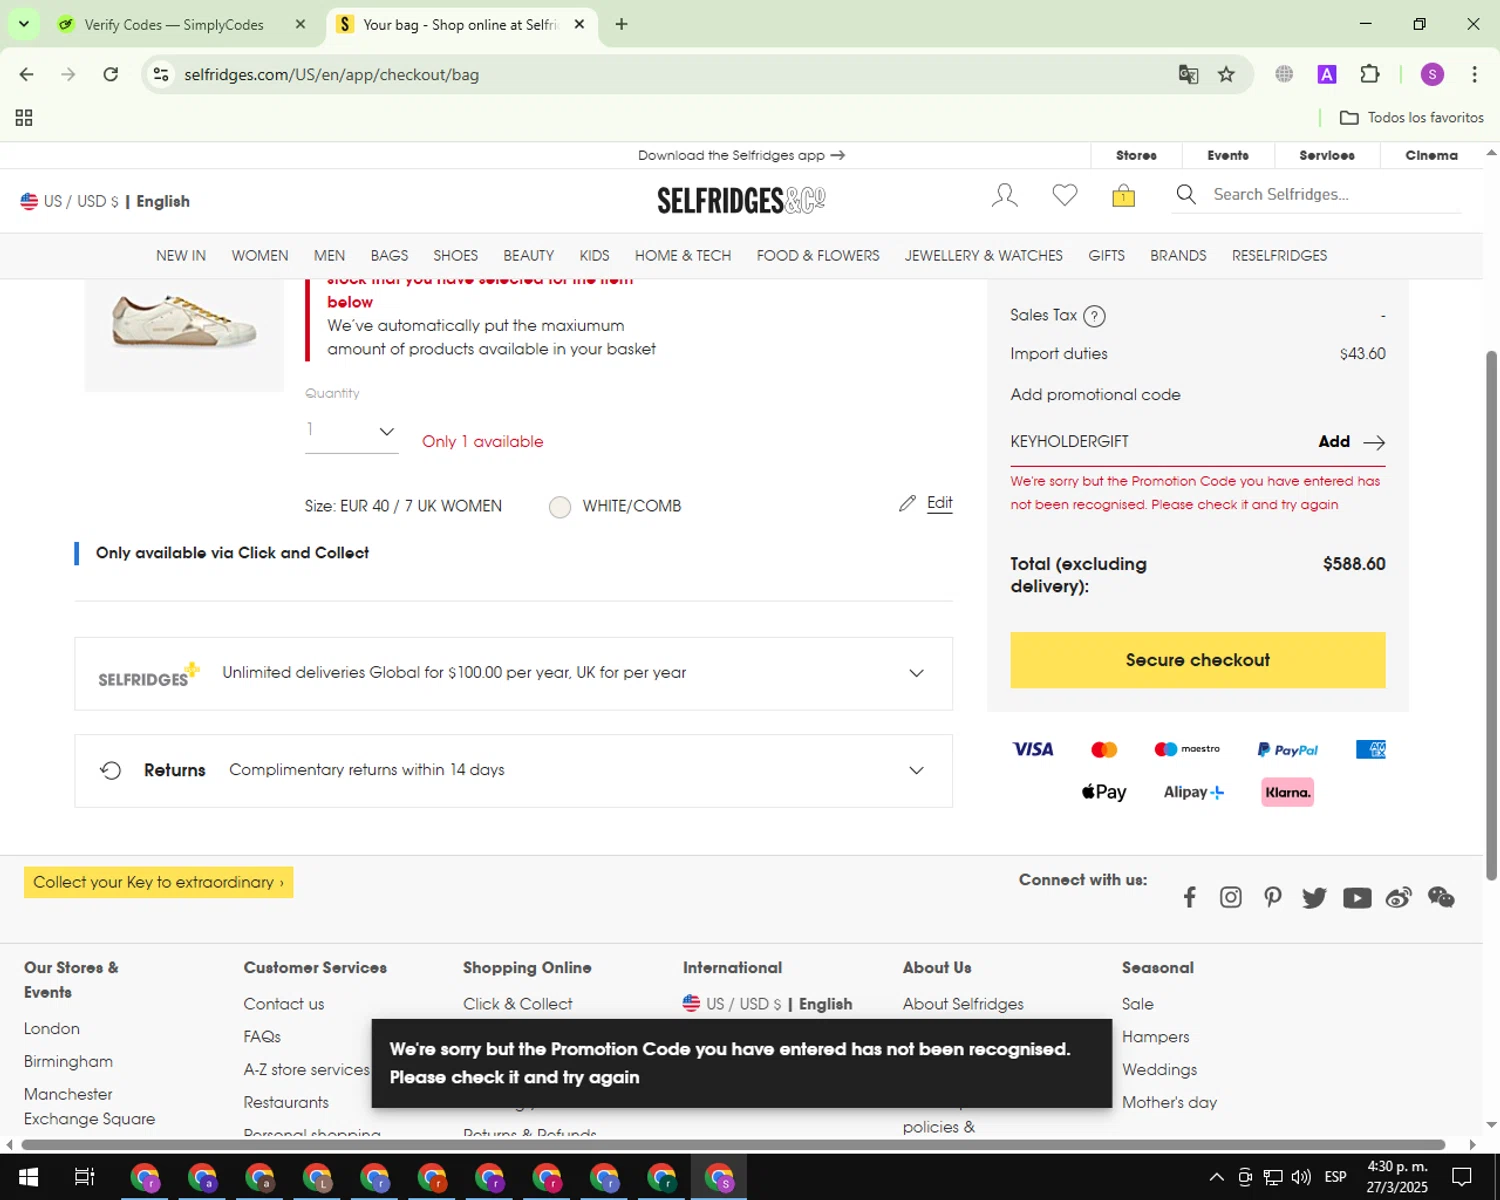Viewport: 1500px width, 1200px height.
Task: Open Selfridges Weibo icon
Action: tap(1398, 897)
